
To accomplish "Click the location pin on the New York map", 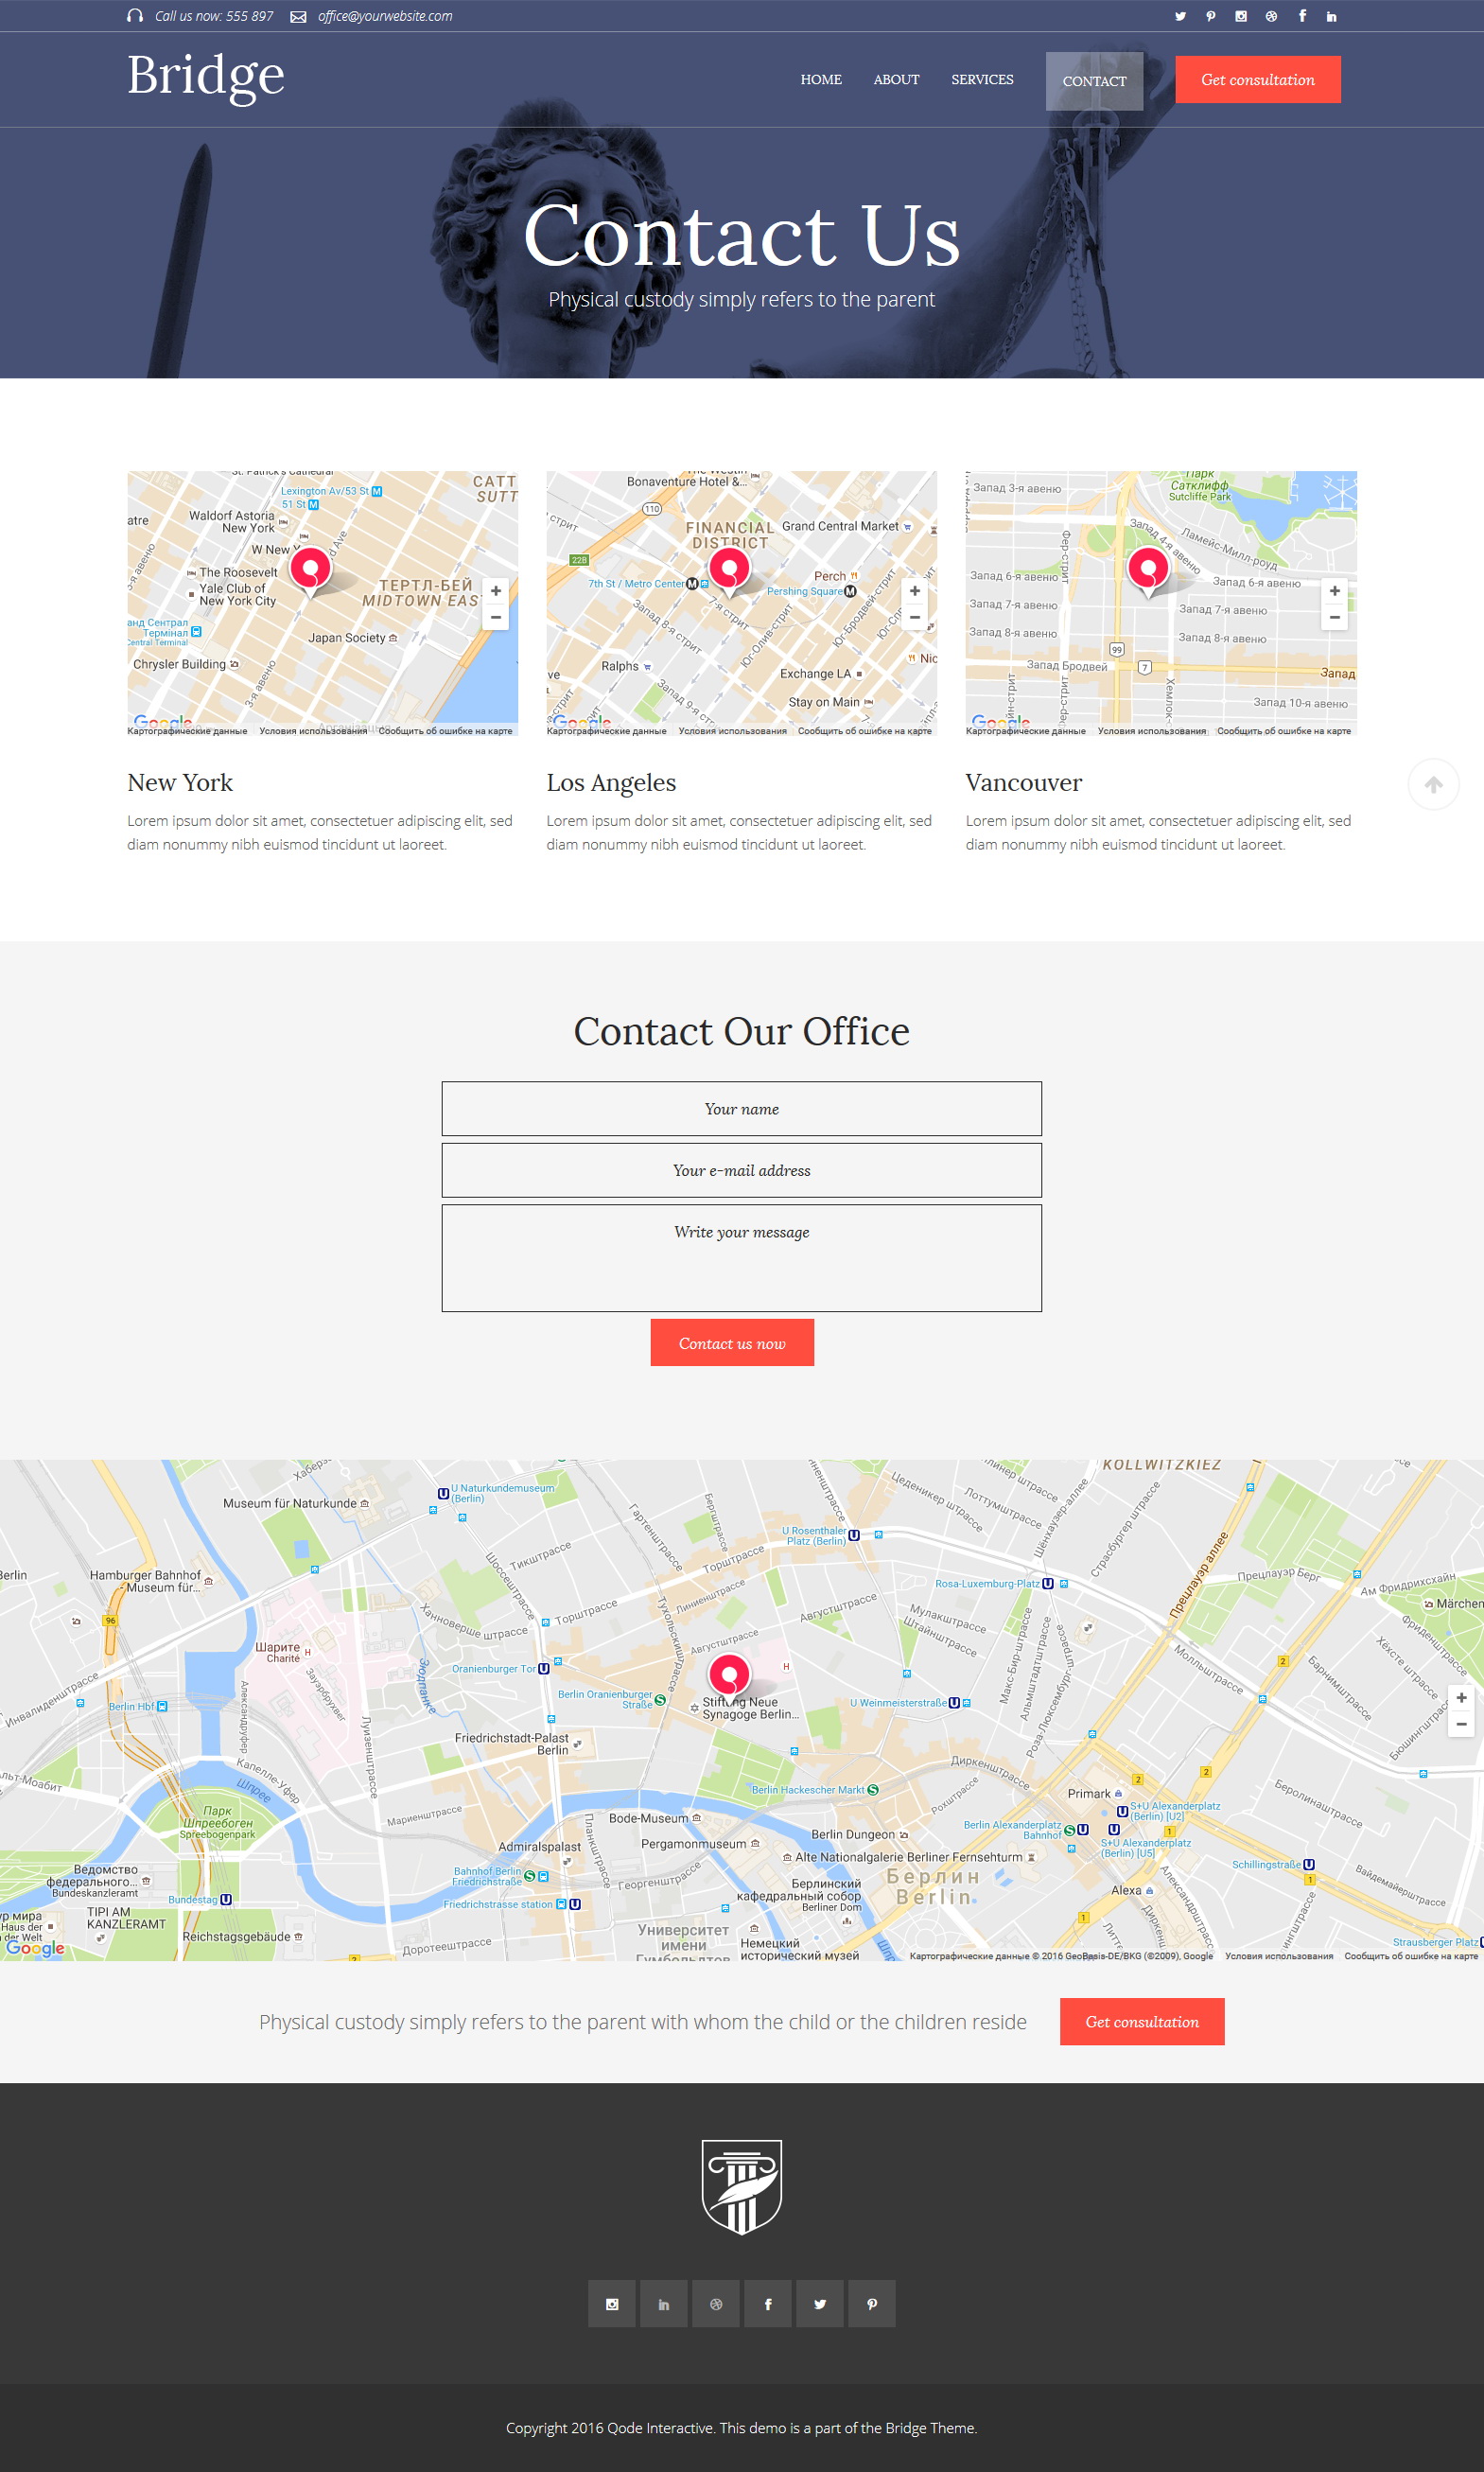I will coord(310,572).
